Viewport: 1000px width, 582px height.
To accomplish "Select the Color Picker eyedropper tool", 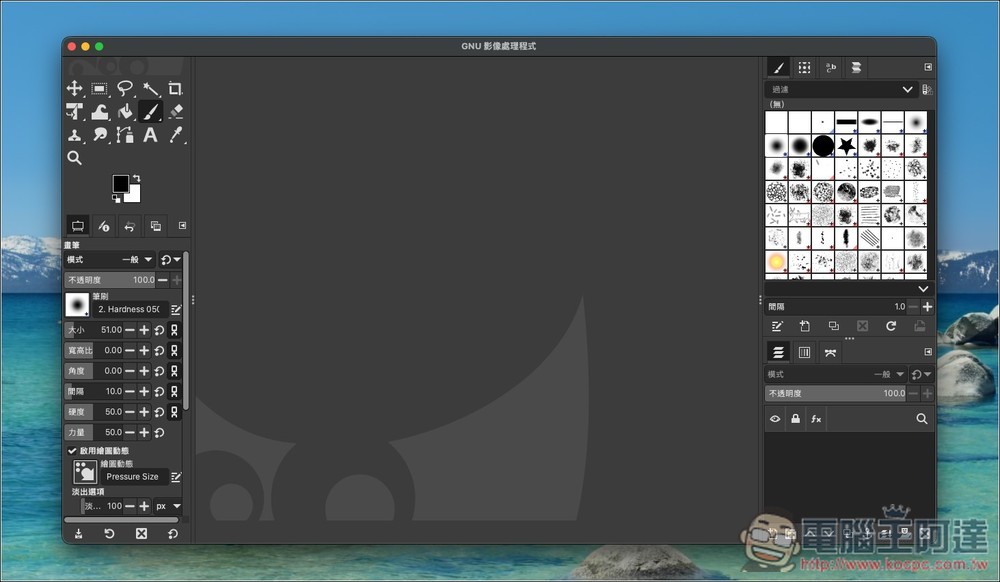I will [x=175, y=135].
